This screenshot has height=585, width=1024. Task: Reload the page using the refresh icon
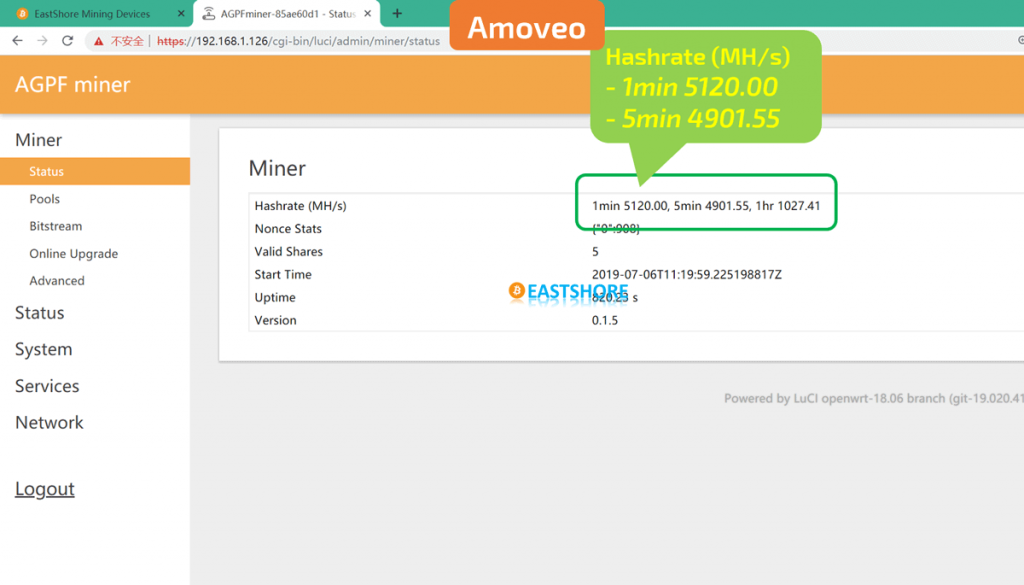[67, 42]
